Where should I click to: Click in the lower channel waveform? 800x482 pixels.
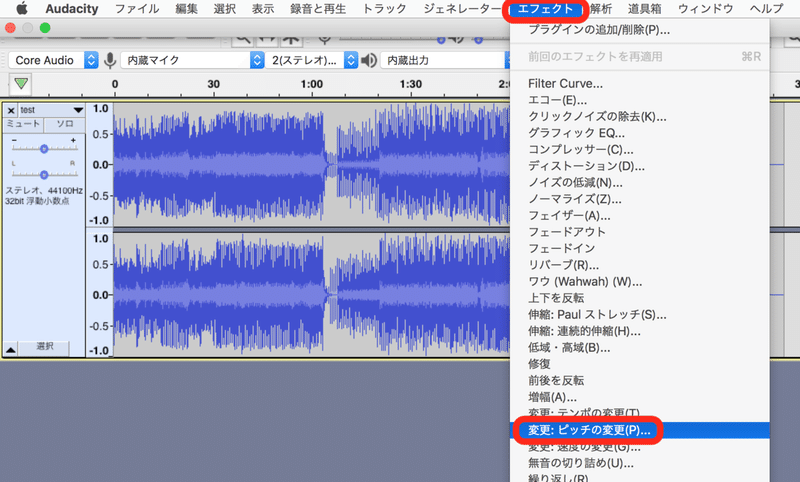click(x=311, y=295)
